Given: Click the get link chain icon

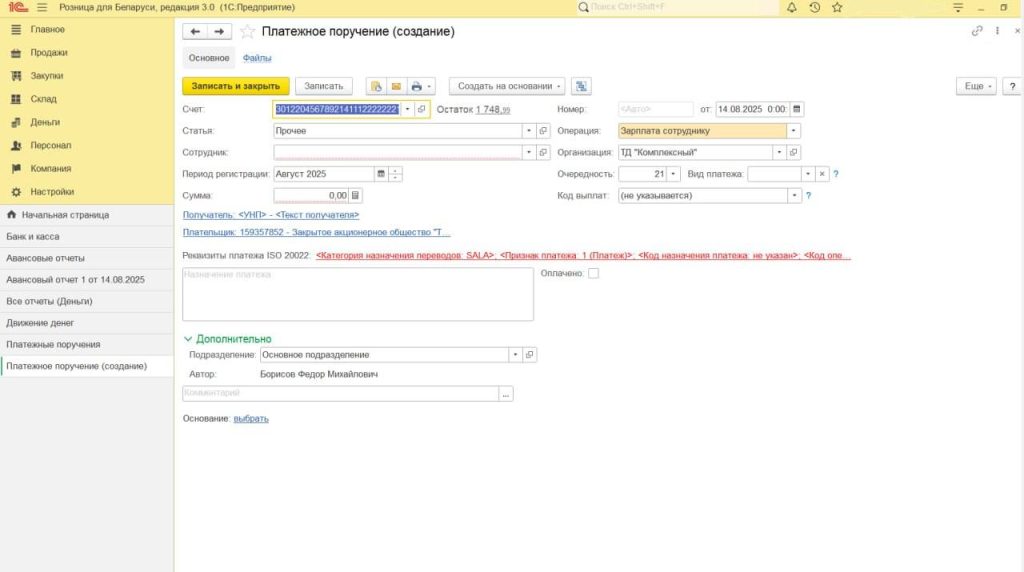Looking at the screenshot, I should click(977, 31).
